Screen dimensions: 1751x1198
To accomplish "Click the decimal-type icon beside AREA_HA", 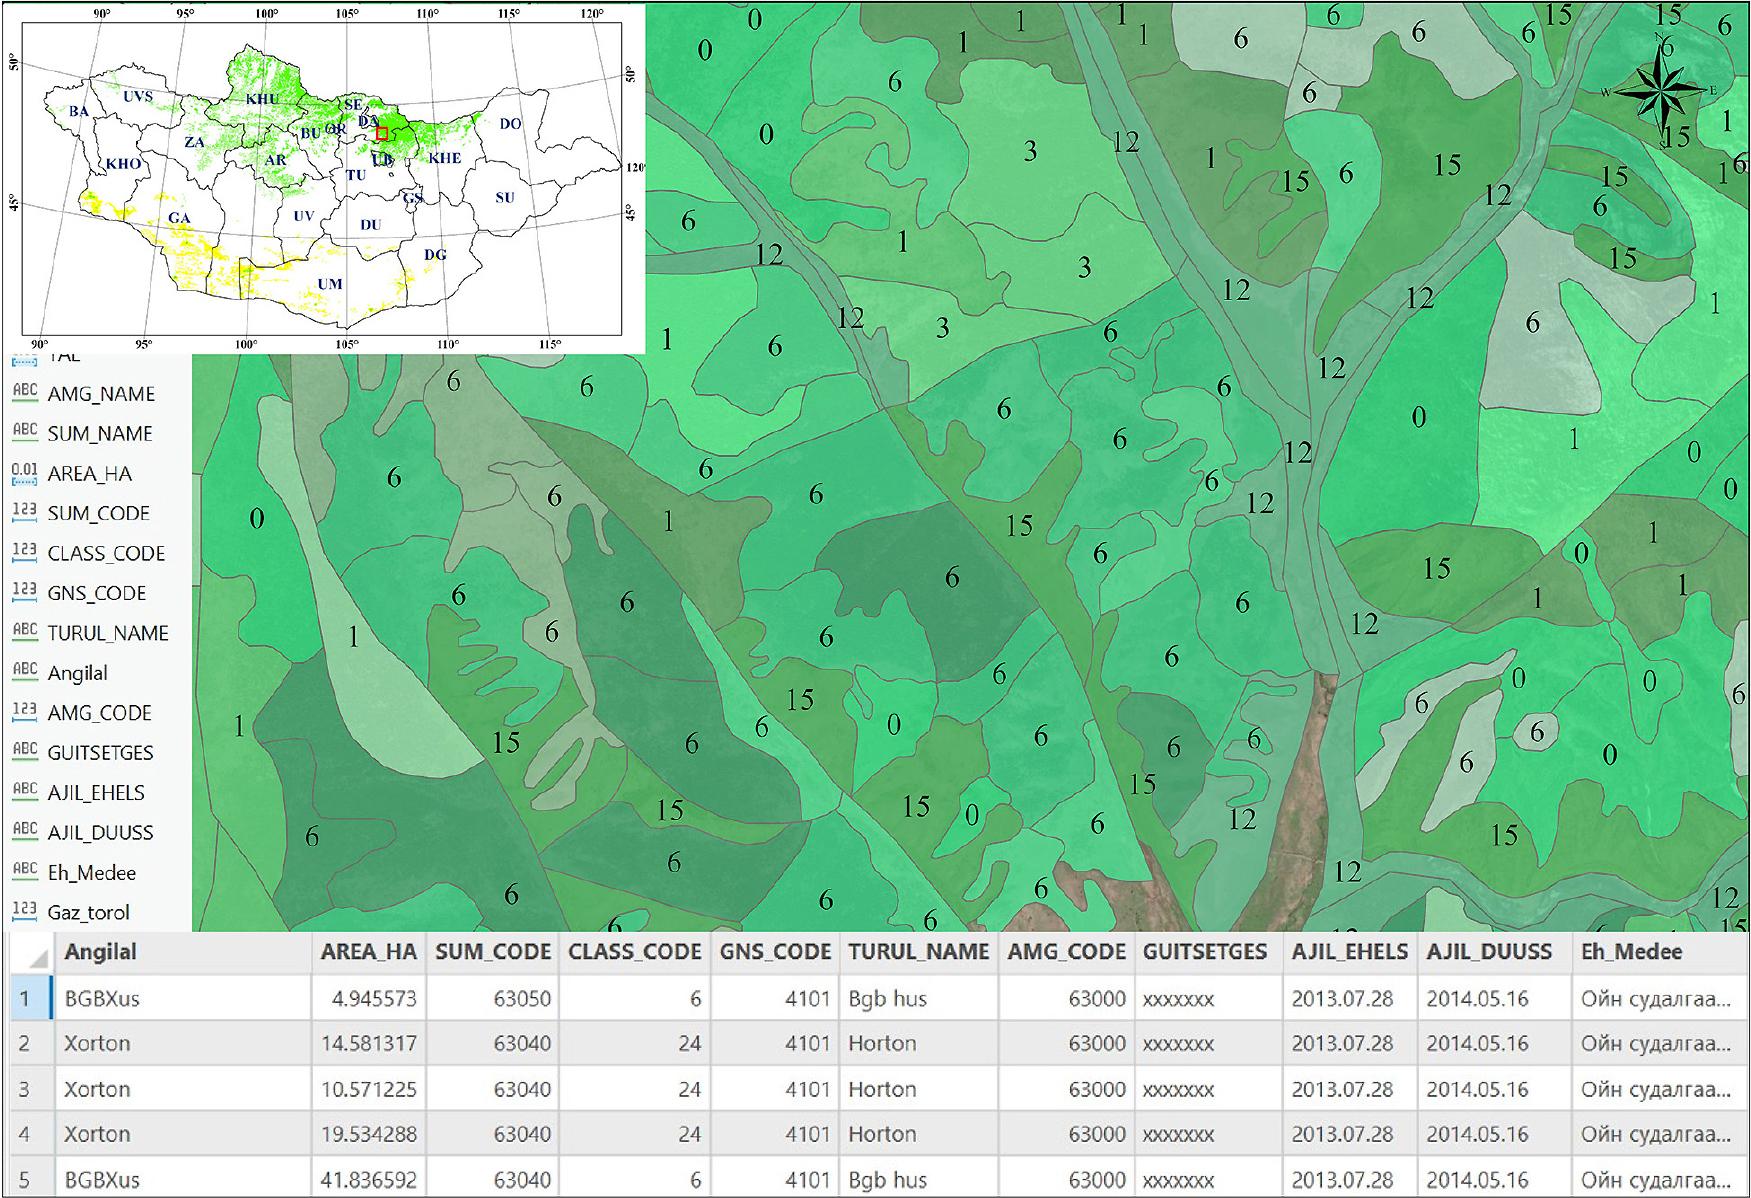I will click(x=25, y=472).
